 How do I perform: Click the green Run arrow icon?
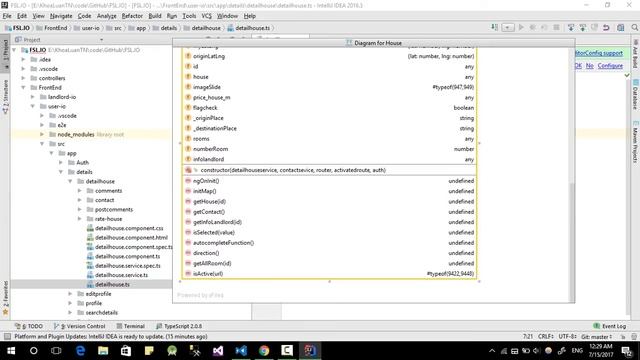pyautogui.click(x=521, y=27)
